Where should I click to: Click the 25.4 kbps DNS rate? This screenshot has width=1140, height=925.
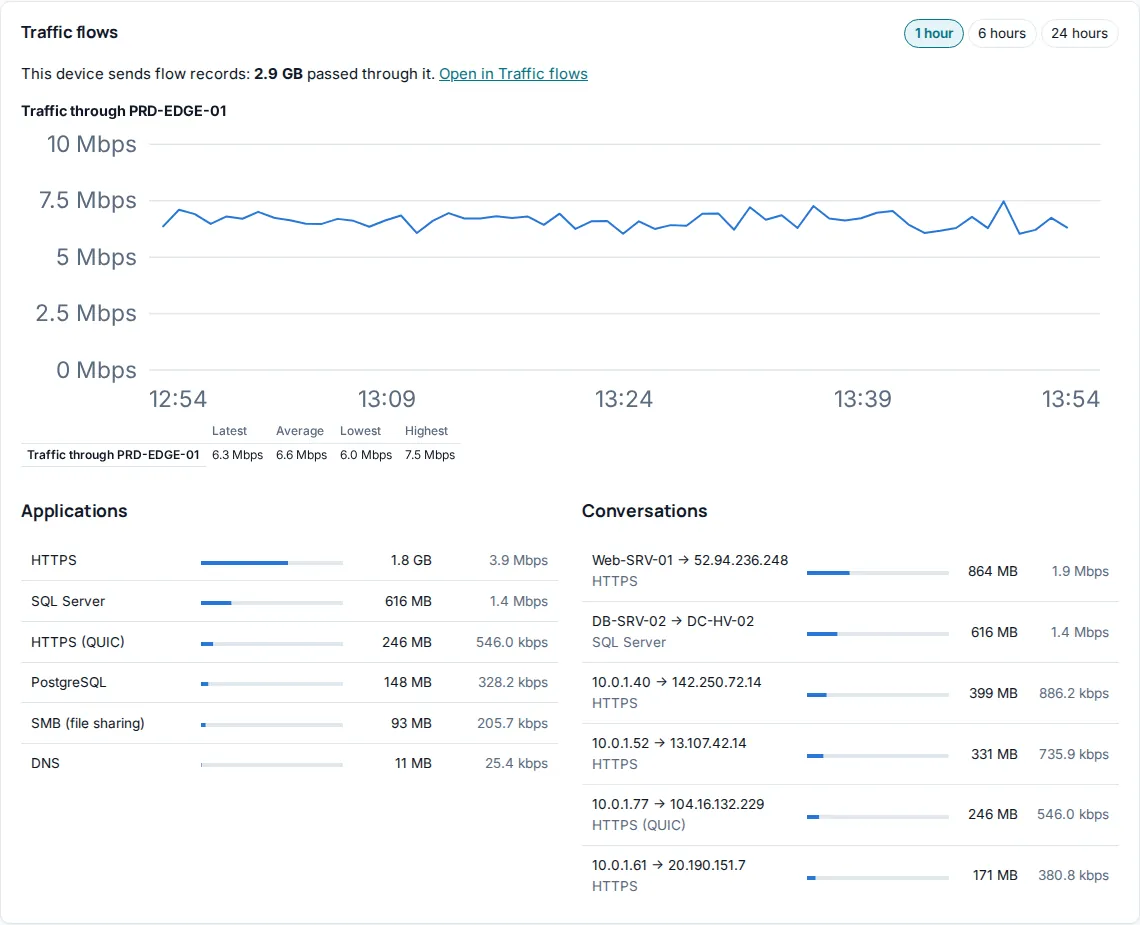pos(516,763)
